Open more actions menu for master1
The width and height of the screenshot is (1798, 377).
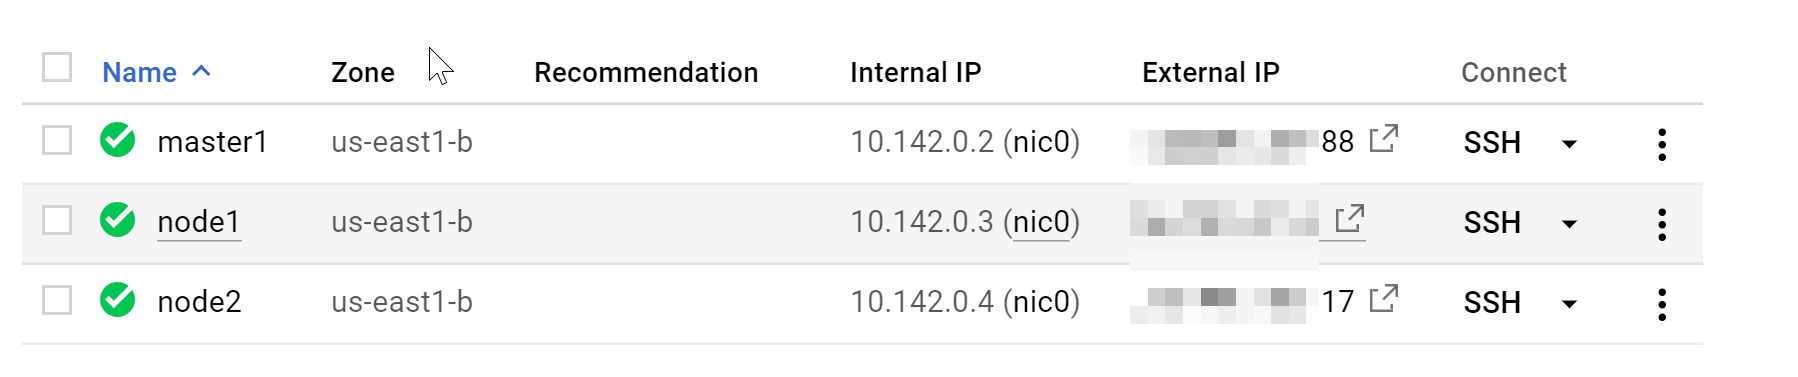[x=1662, y=144]
